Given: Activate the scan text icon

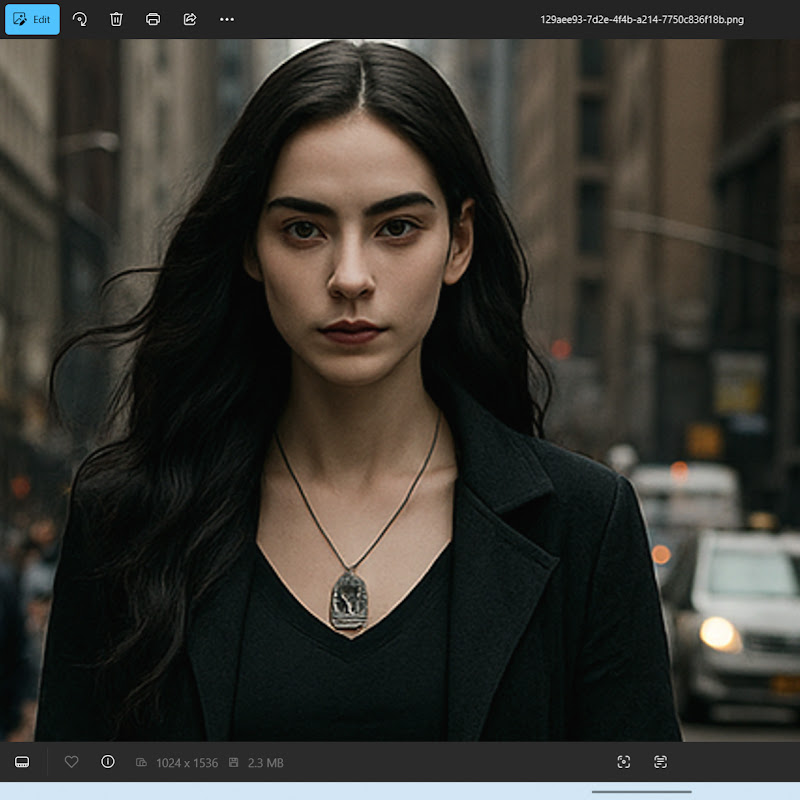Looking at the screenshot, I should tap(660, 762).
